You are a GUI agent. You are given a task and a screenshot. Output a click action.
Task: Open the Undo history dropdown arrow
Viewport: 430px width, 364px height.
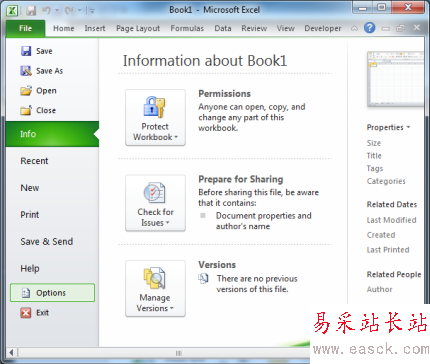coord(57,11)
